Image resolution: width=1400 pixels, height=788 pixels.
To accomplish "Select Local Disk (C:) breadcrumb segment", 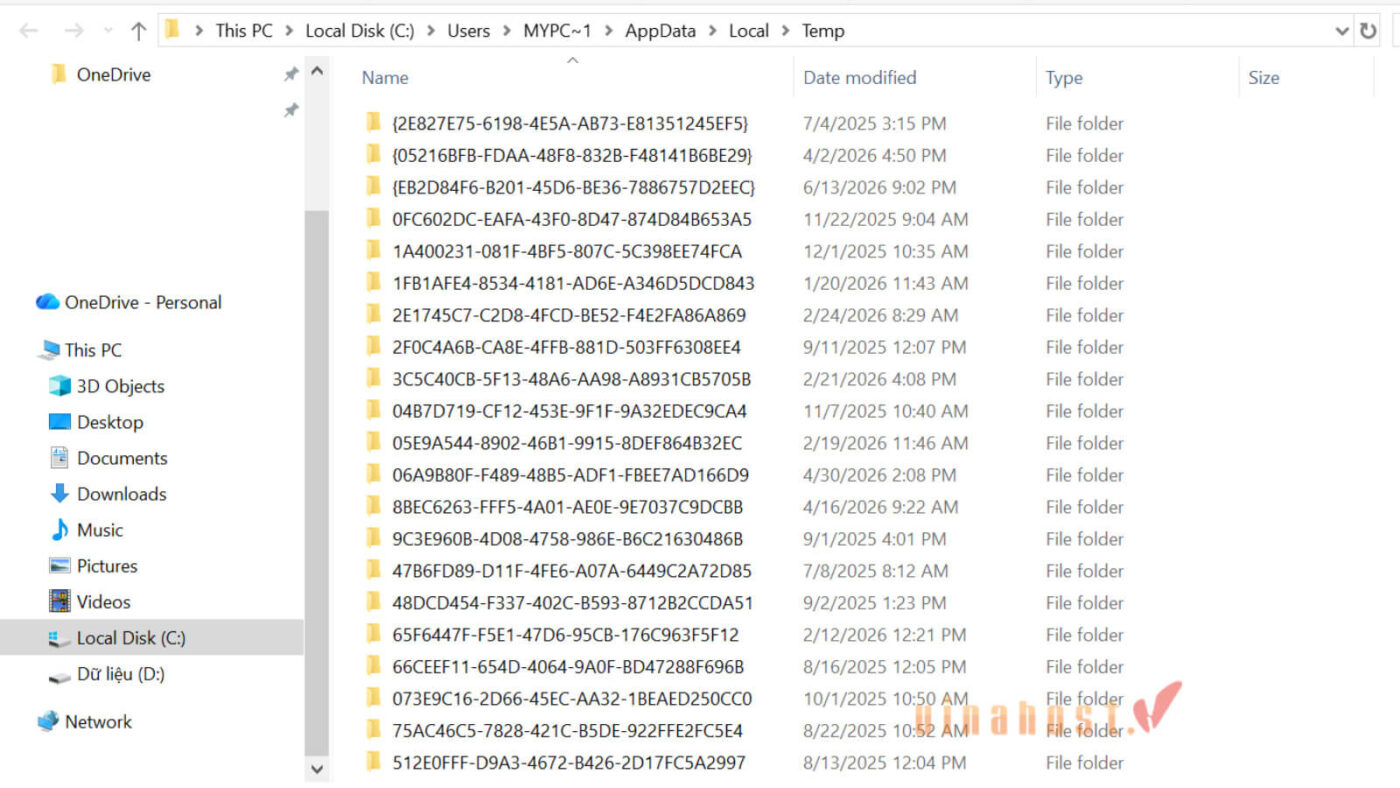I will tap(360, 31).
